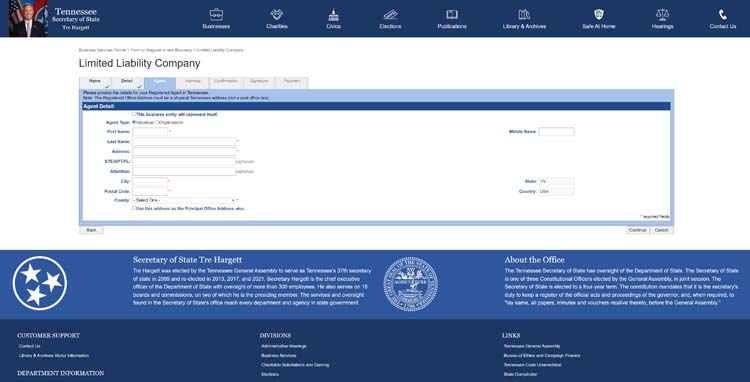Click the Back button
Screen dimensions: 750x382
91,230
